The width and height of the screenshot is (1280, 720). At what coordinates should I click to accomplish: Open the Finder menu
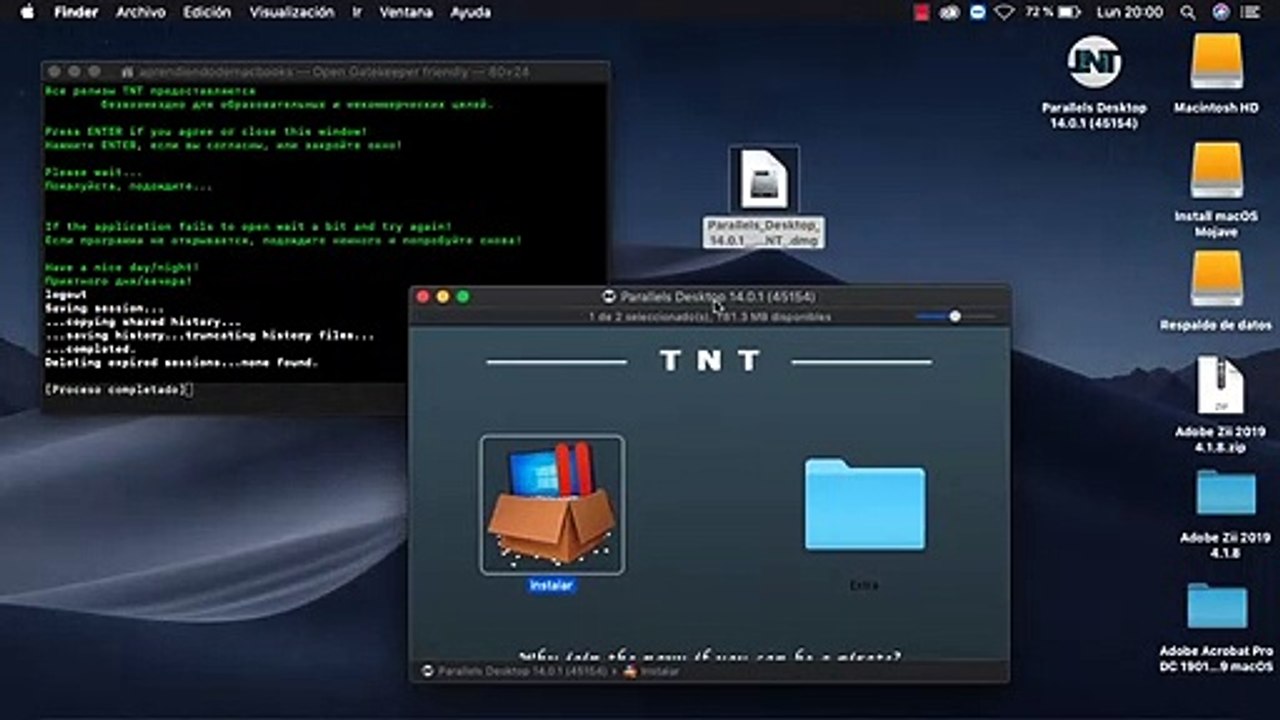(x=76, y=12)
